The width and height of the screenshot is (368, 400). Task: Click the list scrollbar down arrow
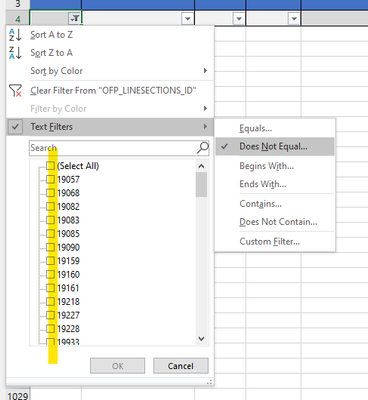201,339
